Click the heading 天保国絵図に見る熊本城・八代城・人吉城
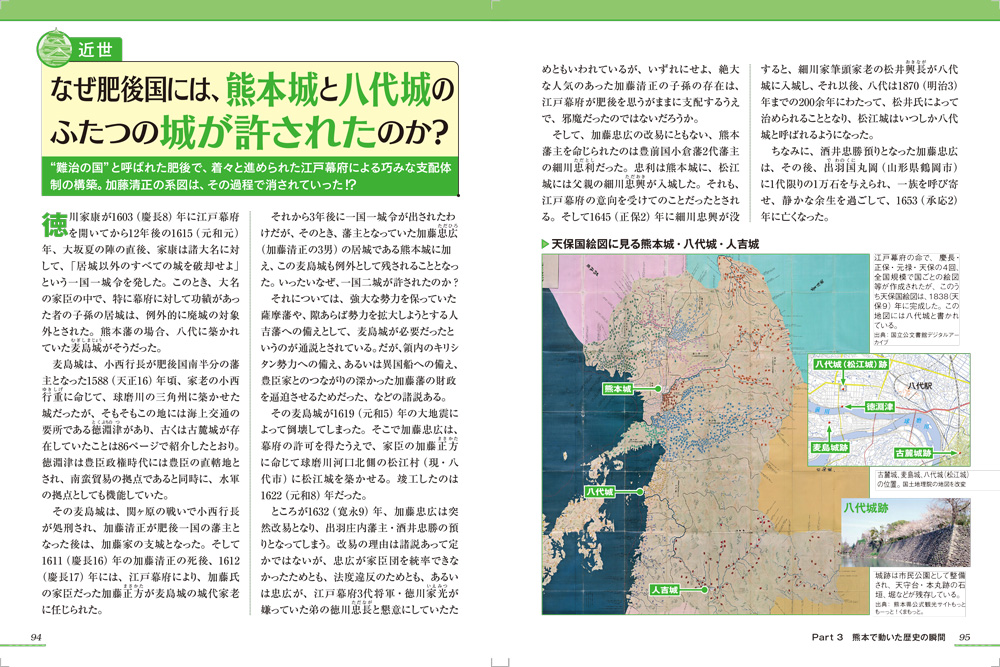Image resolution: width=1000 pixels, height=667 pixels. pyautogui.click(x=655, y=244)
